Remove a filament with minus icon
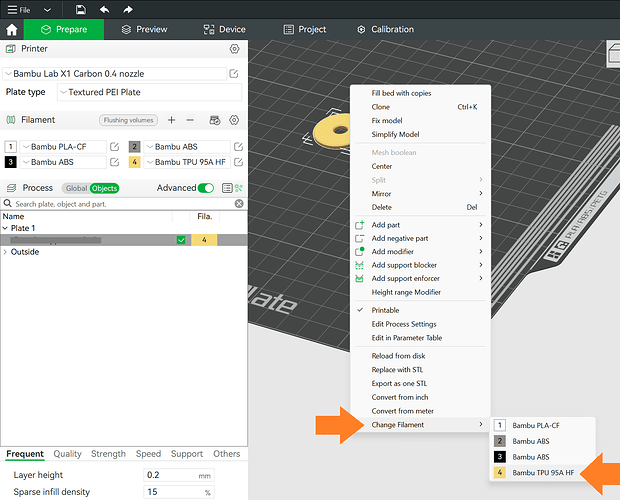 point(190,120)
